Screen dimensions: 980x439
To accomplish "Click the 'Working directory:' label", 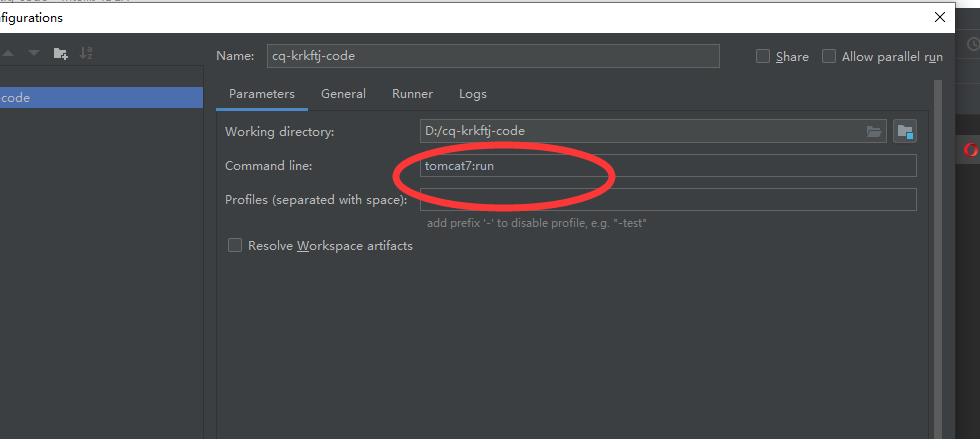I will [279, 132].
